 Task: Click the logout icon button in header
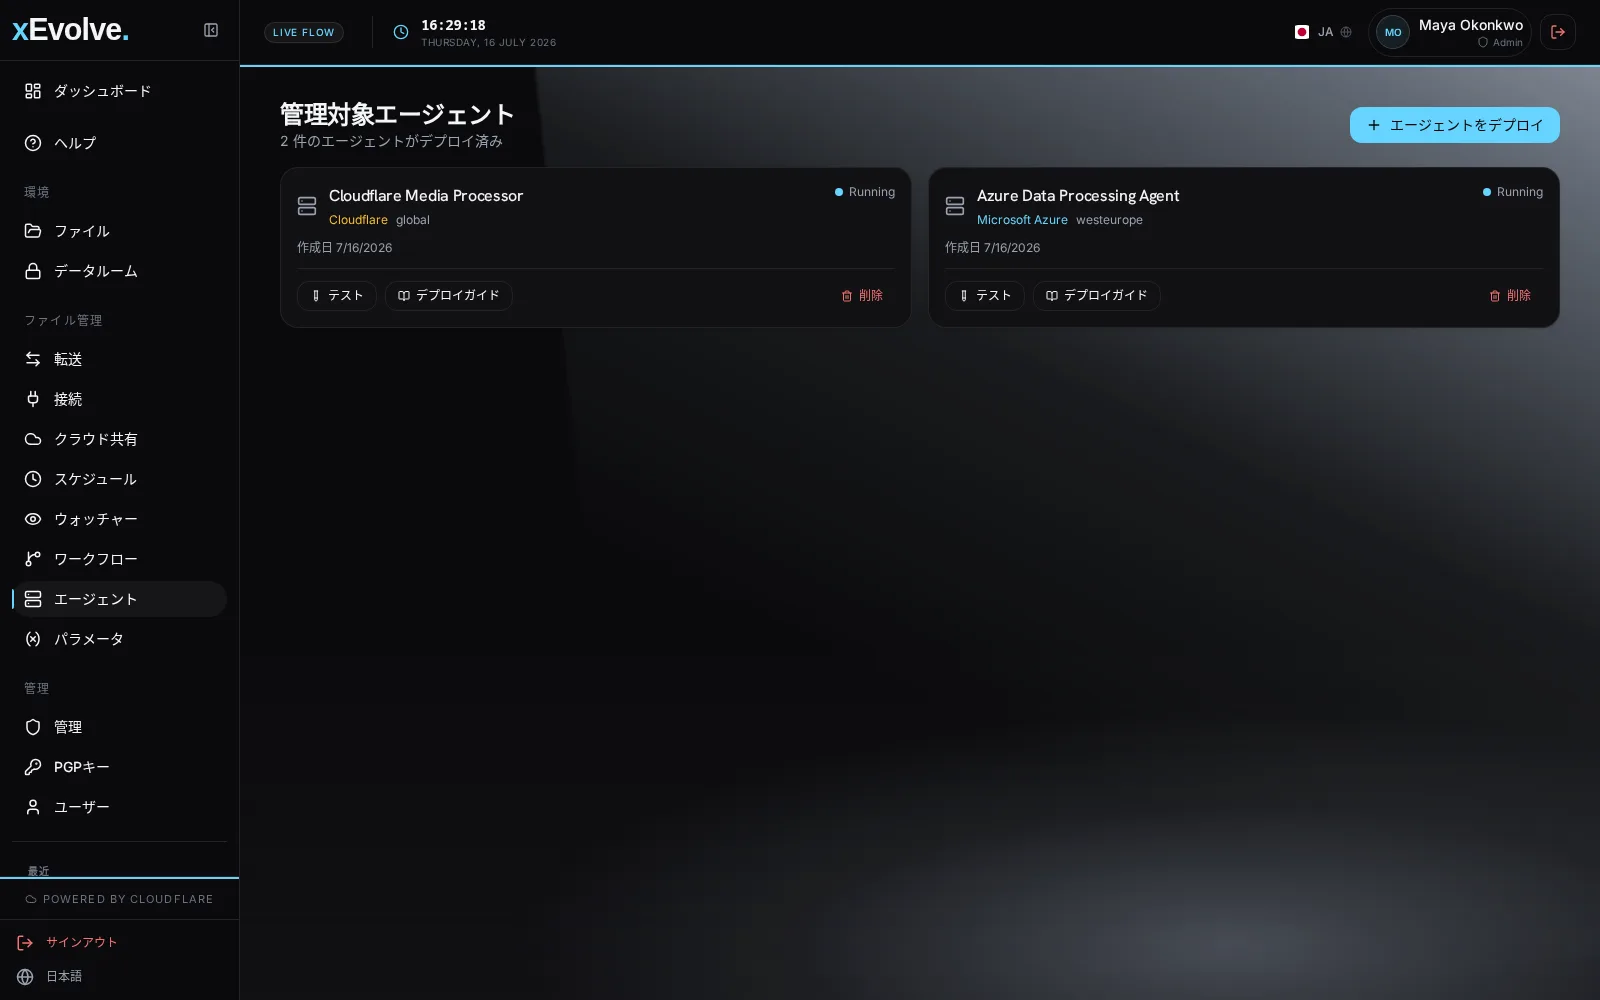(1558, 32)
